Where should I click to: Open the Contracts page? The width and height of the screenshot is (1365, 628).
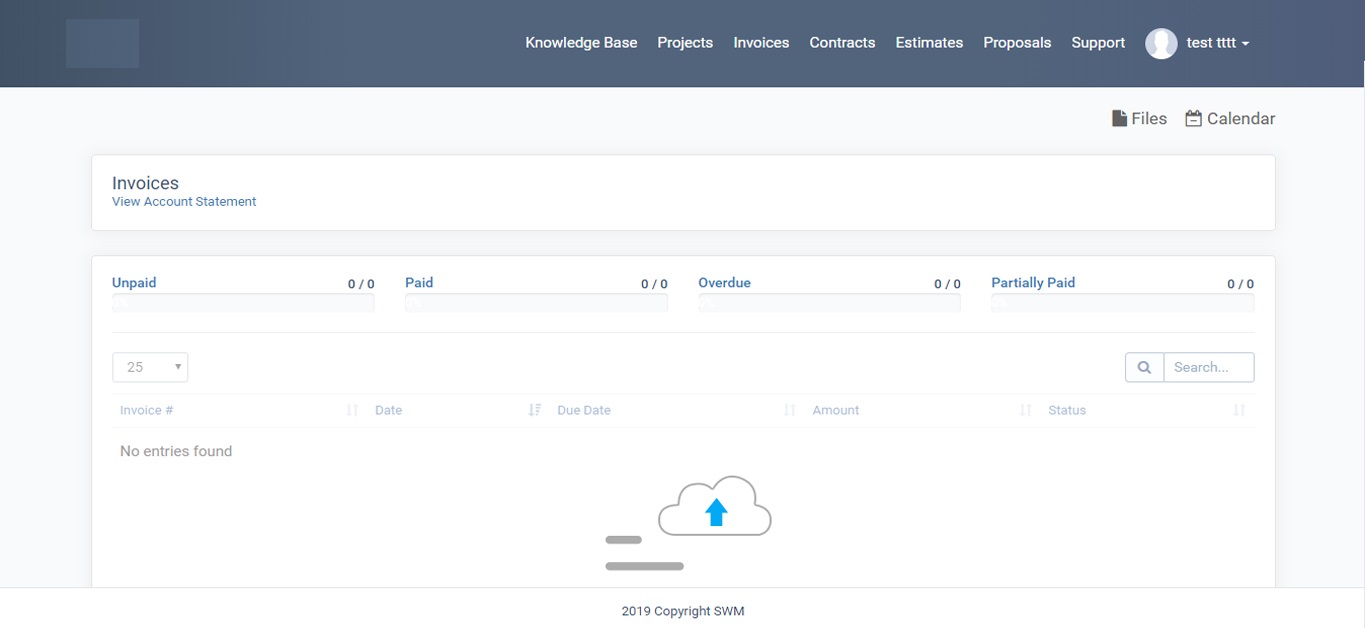(842, 43)
